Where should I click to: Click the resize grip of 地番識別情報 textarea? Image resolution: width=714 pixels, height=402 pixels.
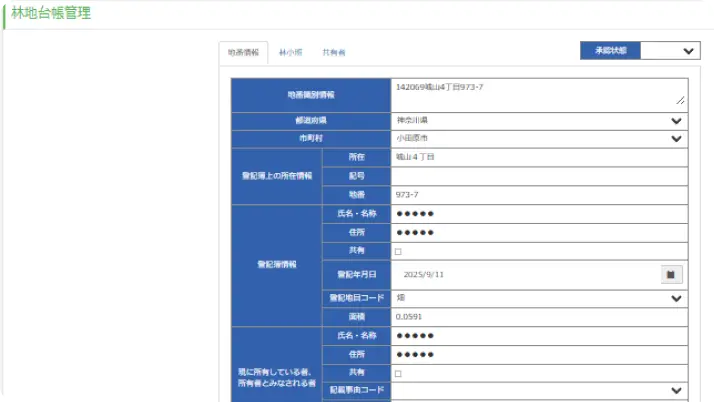coord(681,101)
